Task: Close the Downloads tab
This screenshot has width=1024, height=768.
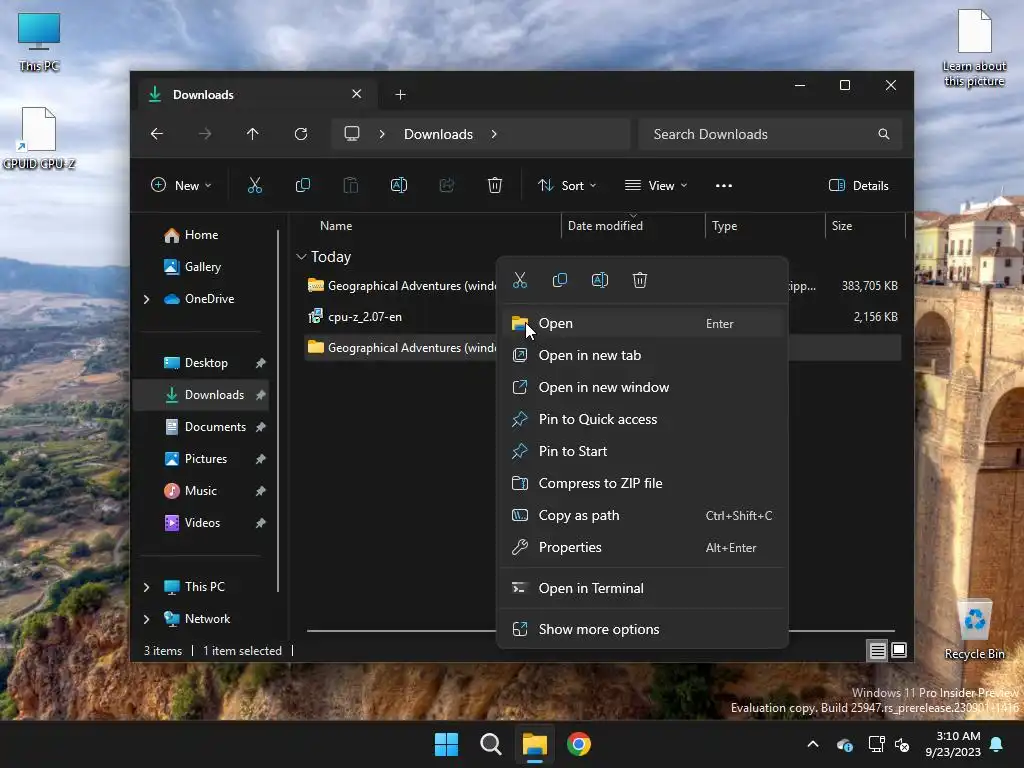Action: coord(357,94)
